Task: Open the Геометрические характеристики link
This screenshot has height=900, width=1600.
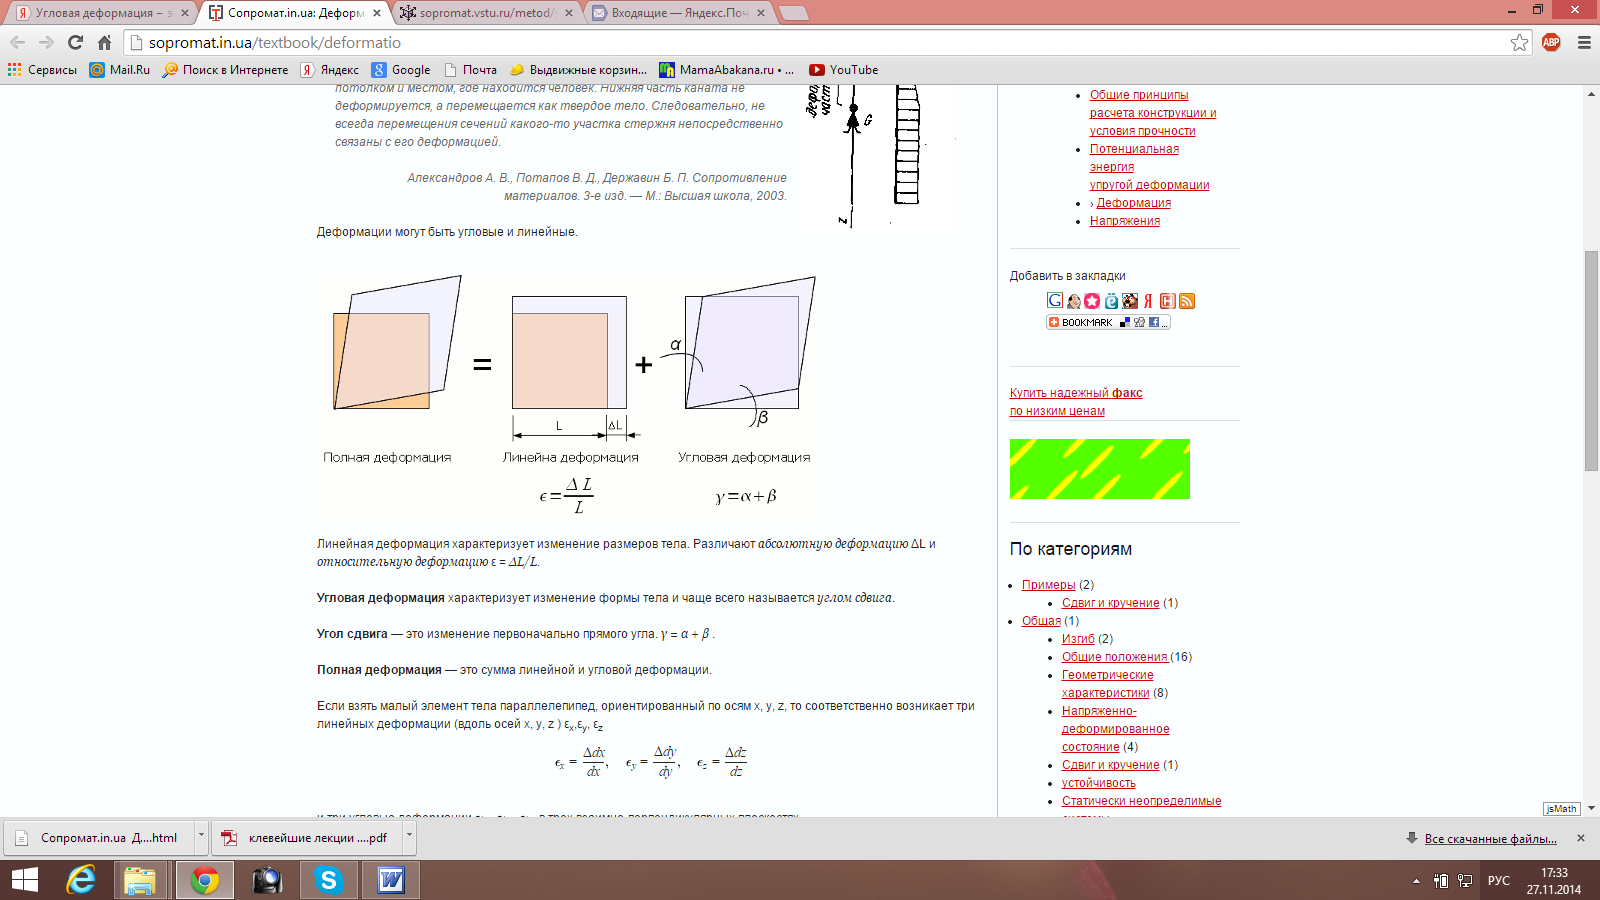Action: 1107,684
